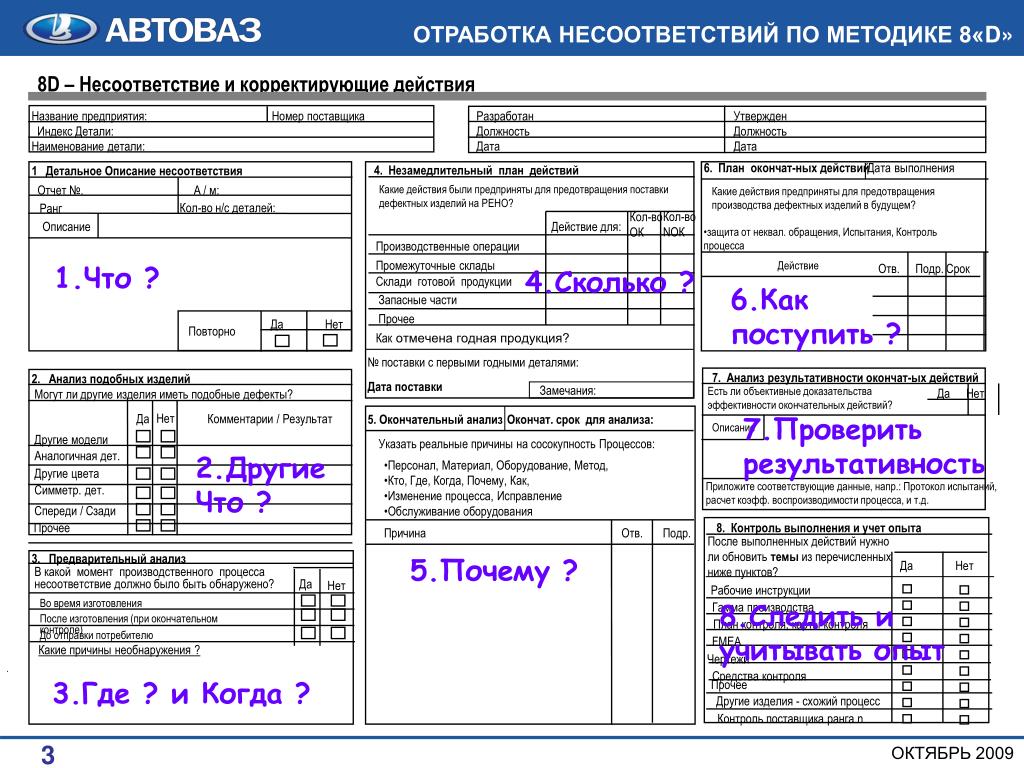1024x768 pixels.
Task: Check Нет for Гамма производства
Action: (964, 605)
